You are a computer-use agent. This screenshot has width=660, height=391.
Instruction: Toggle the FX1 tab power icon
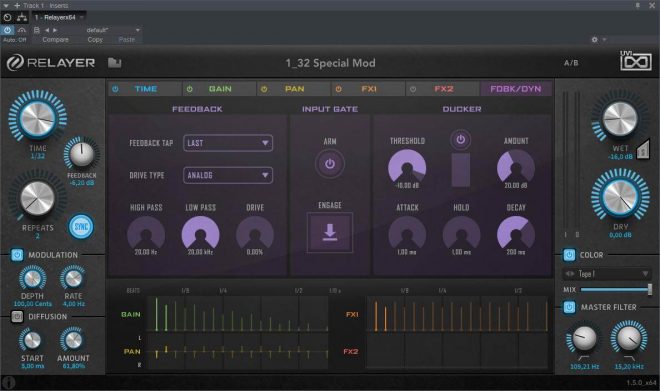coord(338,89)
